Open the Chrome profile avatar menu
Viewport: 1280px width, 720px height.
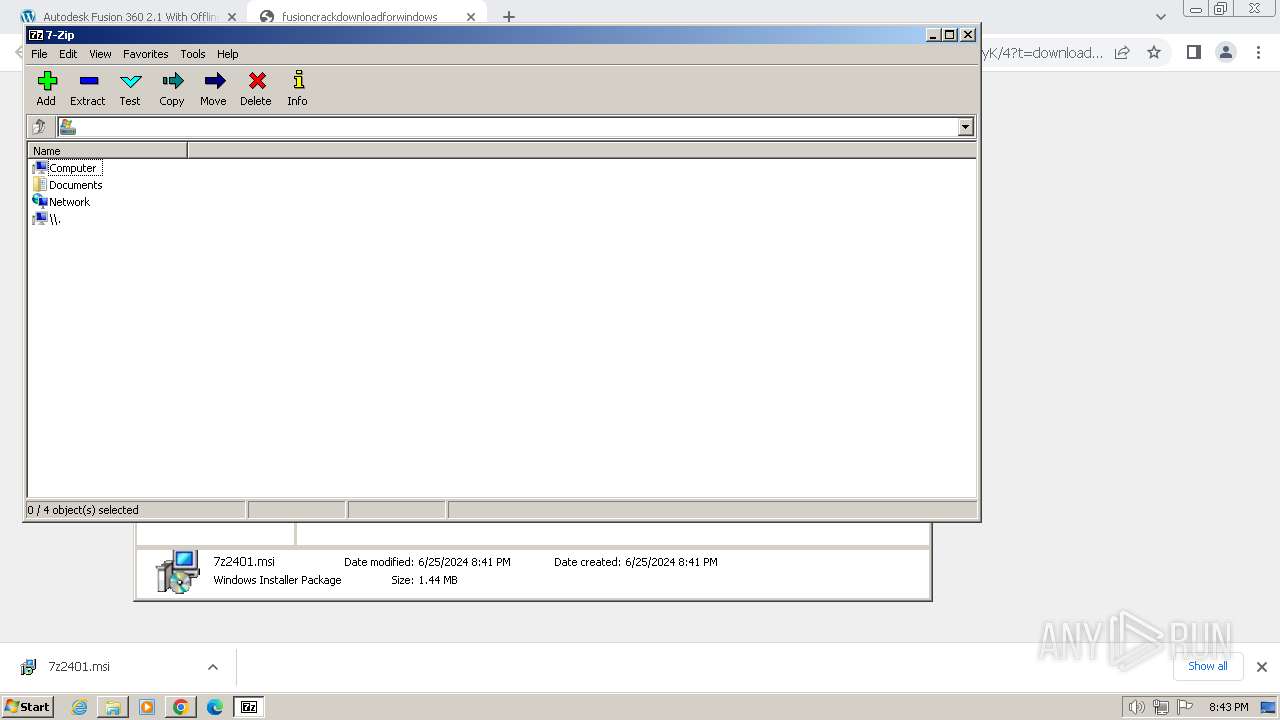point(1226,52)
